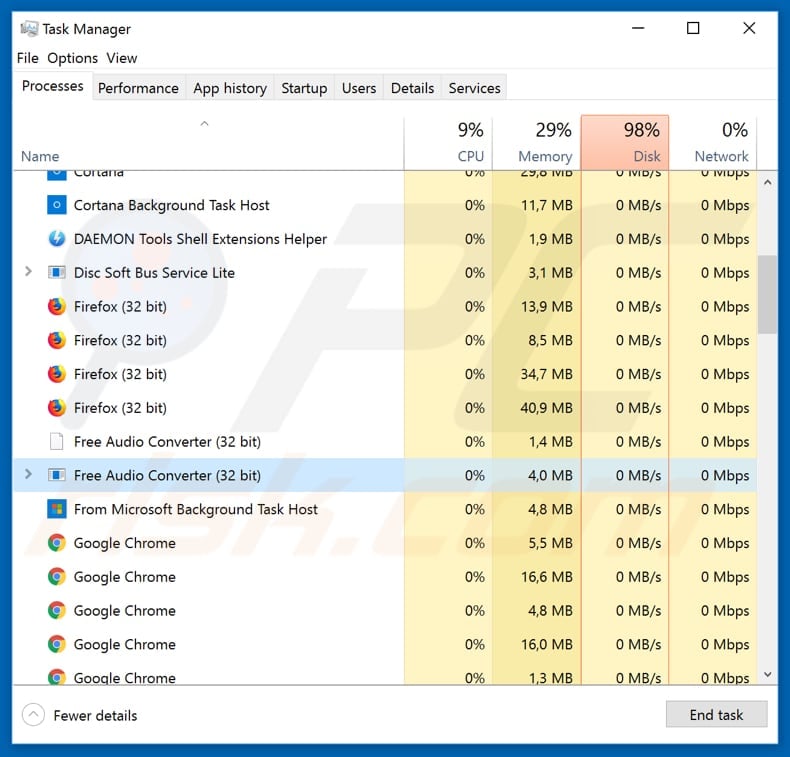Switch to the Performance tab
This screenshot has height=757, width=790.
pyautogui.click(x=138, y=88)
